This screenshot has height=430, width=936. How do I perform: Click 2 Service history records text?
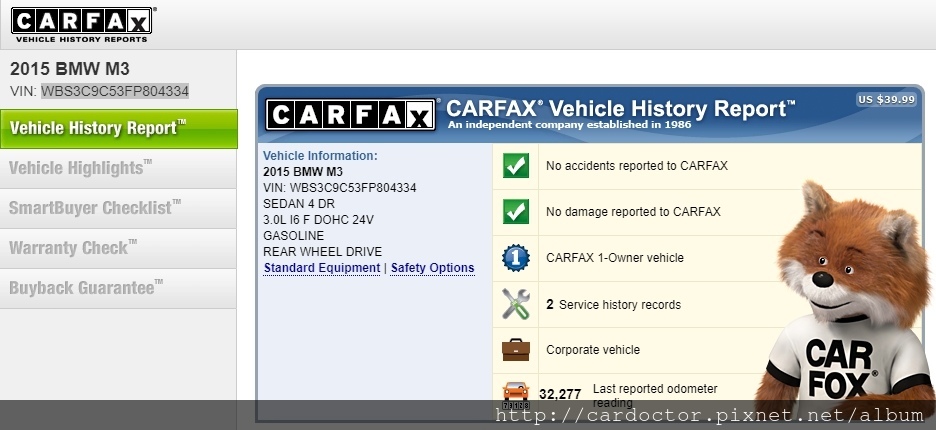tap(614, 305)
